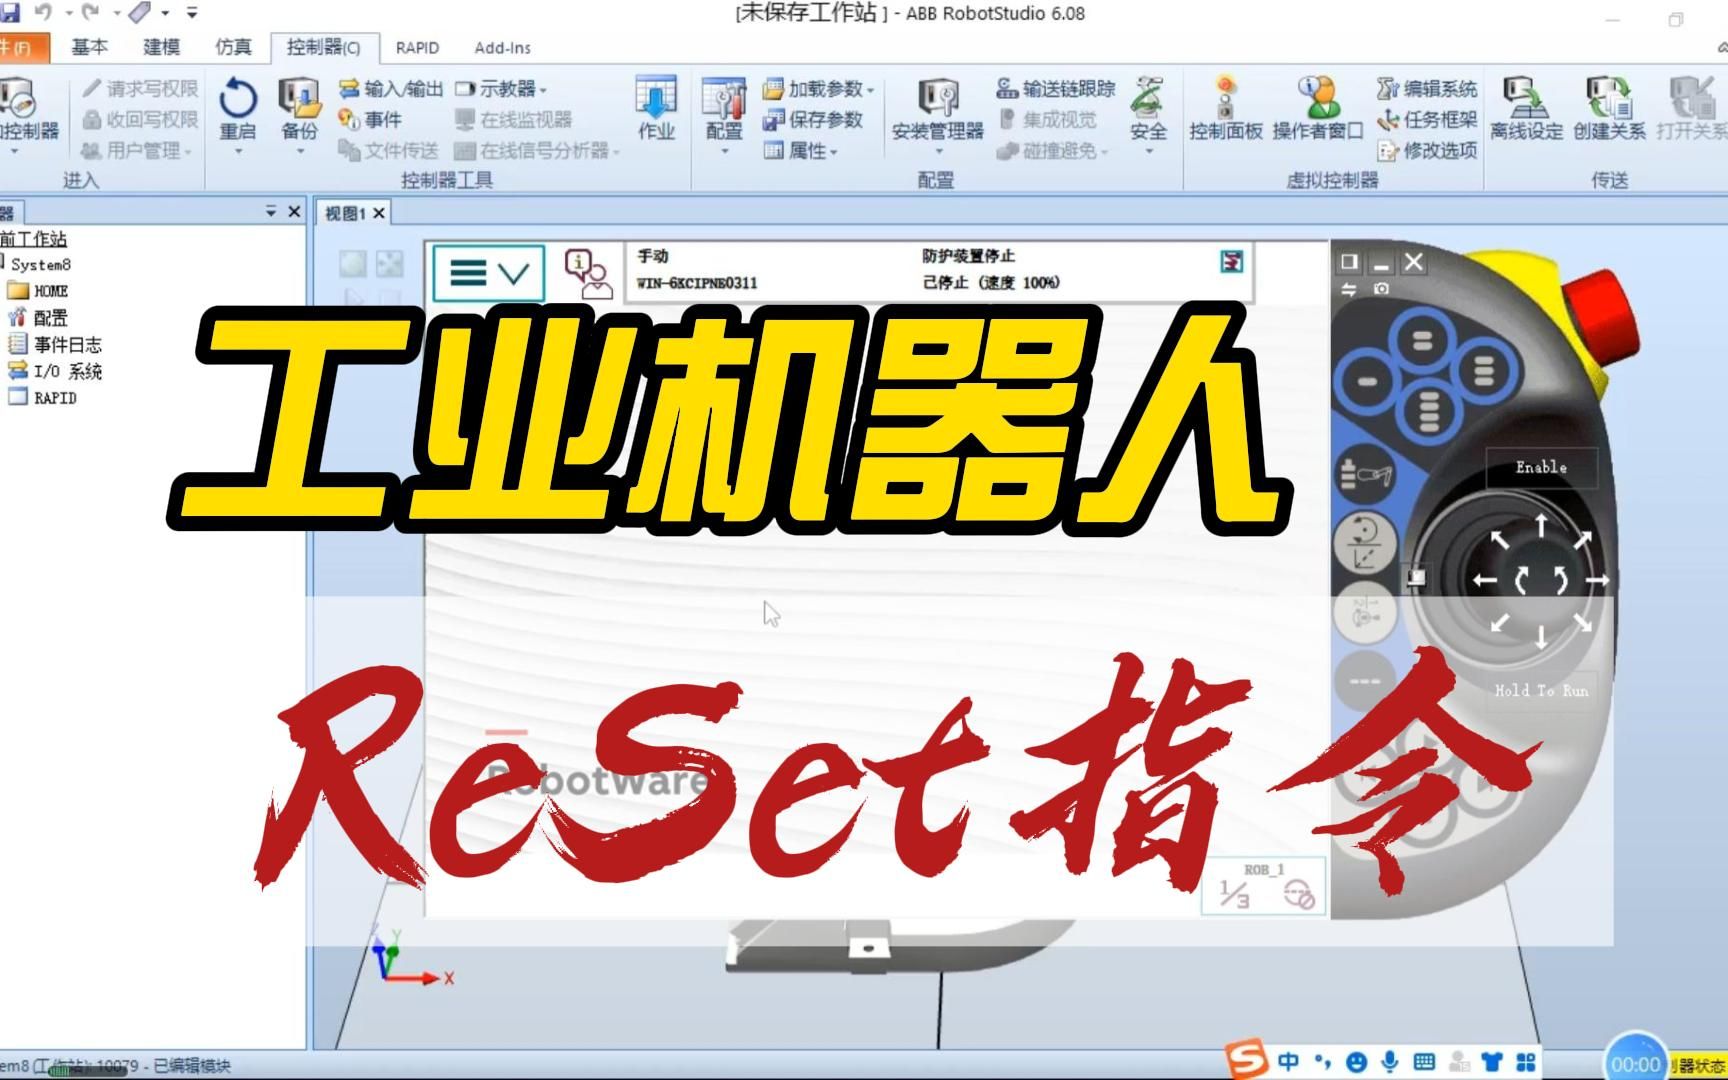Image resolution: width=1728 pixels, height=1080 pixels.
Task: Click the top programmable key on pendant
Action: (1422, 340)
